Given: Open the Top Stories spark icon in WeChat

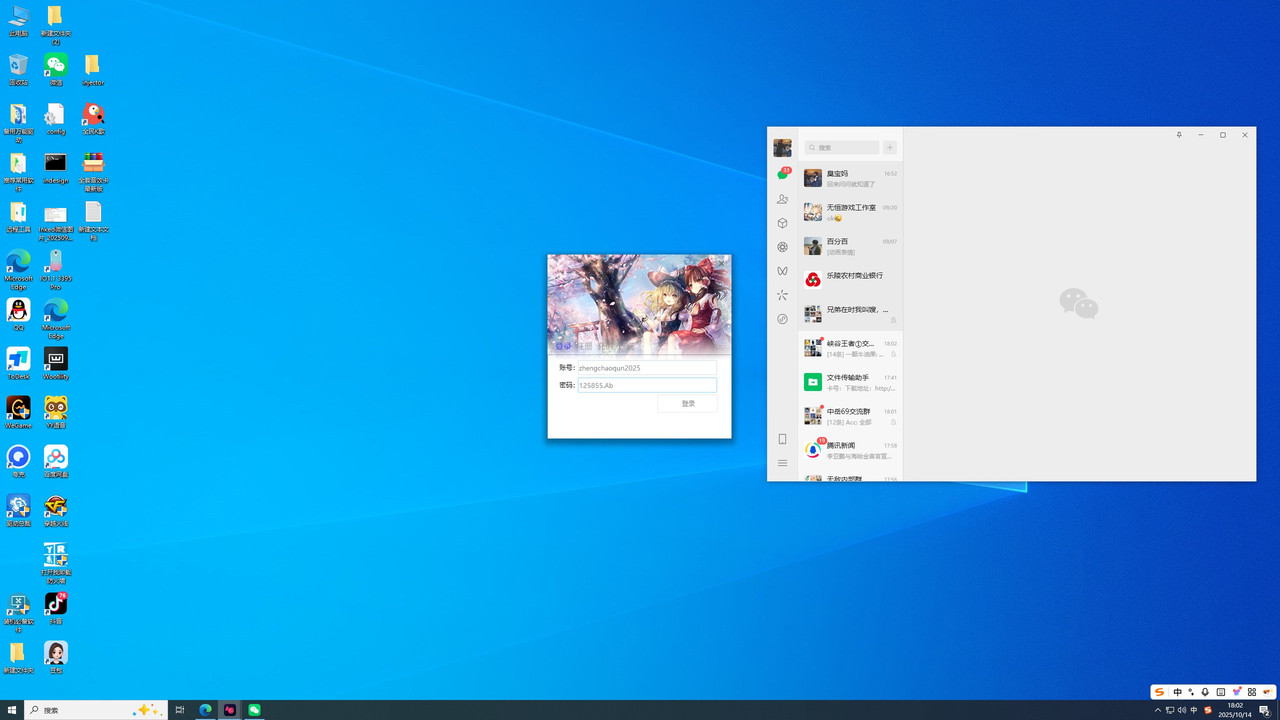Looking at the screenshot, I should click(783, 295).
